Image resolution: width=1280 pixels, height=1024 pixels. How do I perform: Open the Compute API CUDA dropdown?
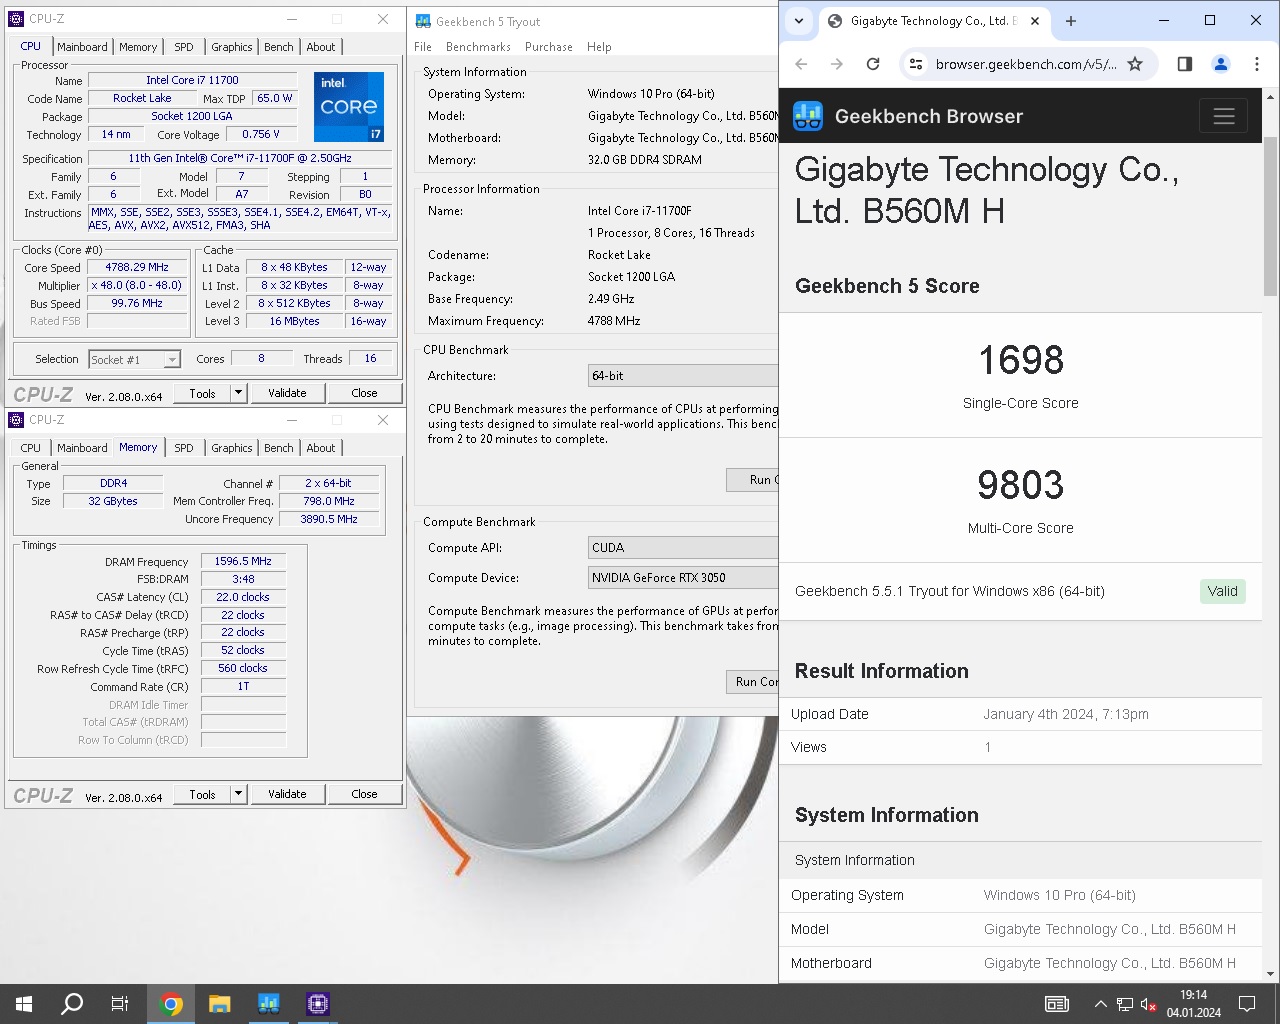pyautogui.click(x=683, y=548)
